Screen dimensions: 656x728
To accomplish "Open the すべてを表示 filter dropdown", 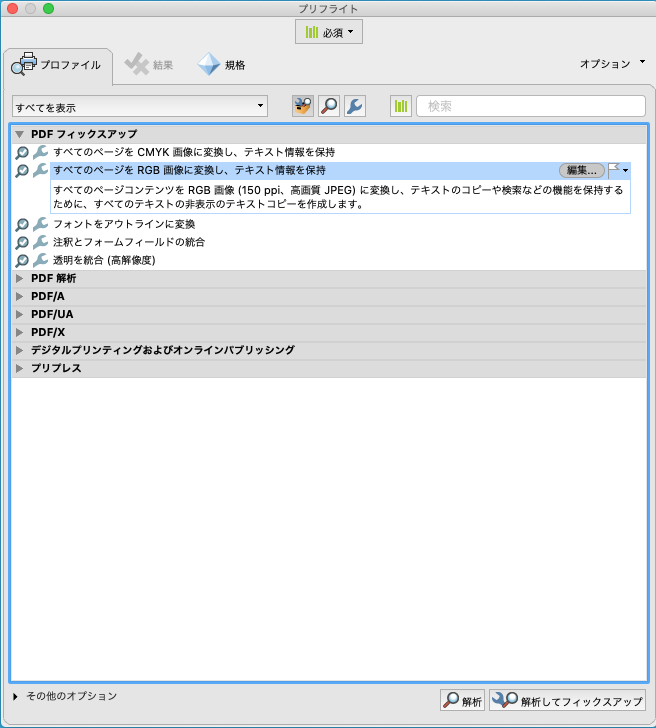I will (x=140, y=106).
